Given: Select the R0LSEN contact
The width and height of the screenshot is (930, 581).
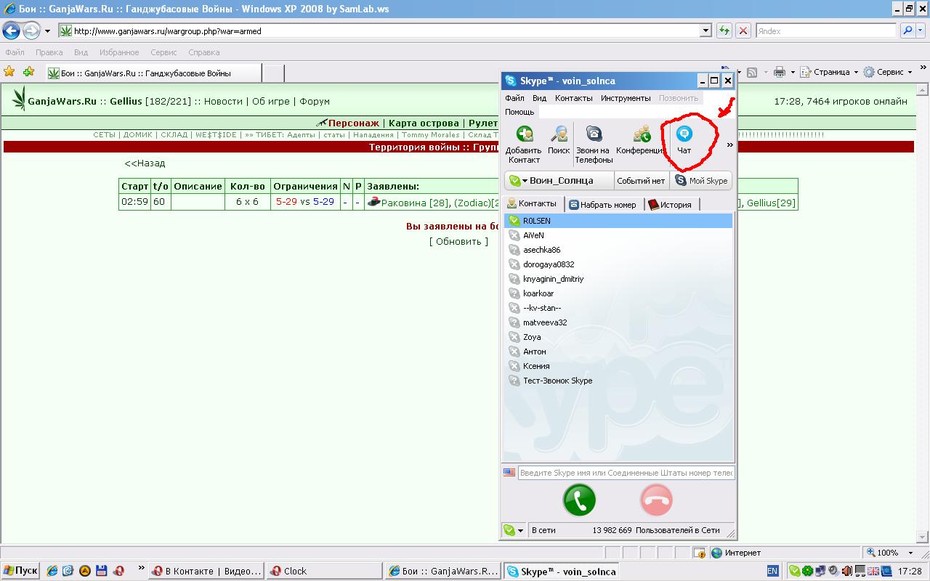Looking at the screenshot, I should [x=617, y=221].
